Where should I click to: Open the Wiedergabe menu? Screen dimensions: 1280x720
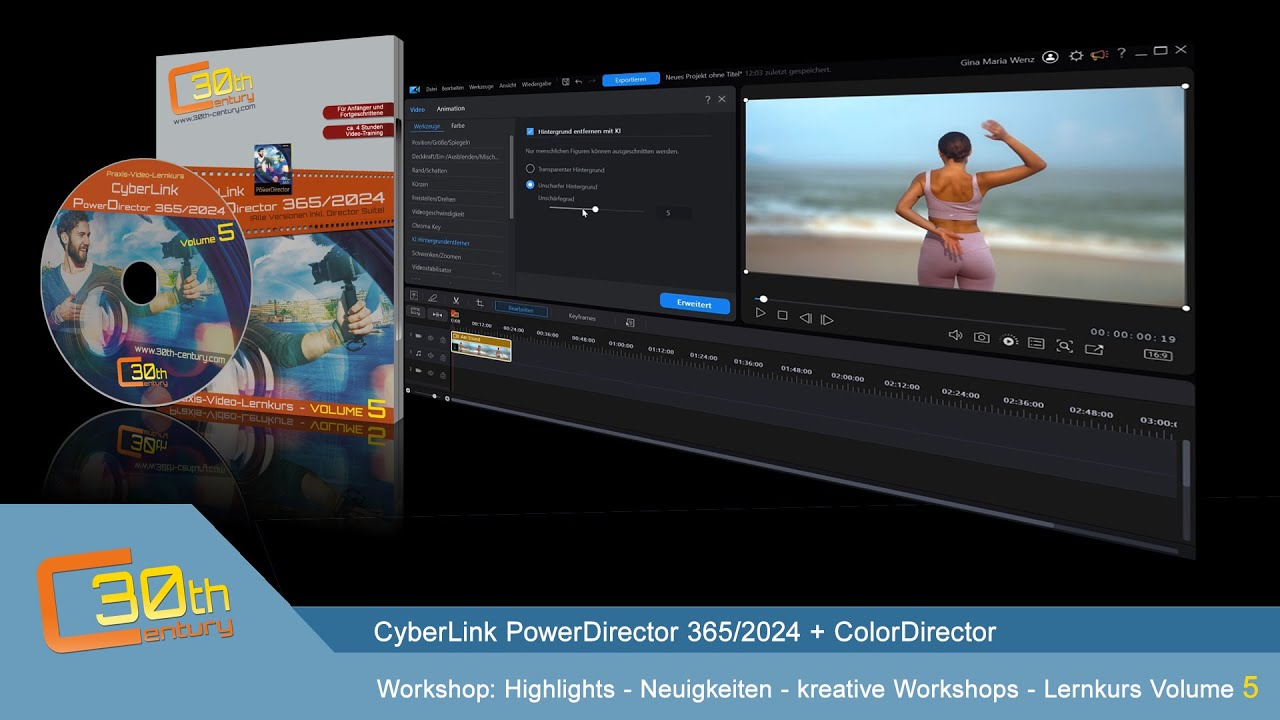coord(537,84)
